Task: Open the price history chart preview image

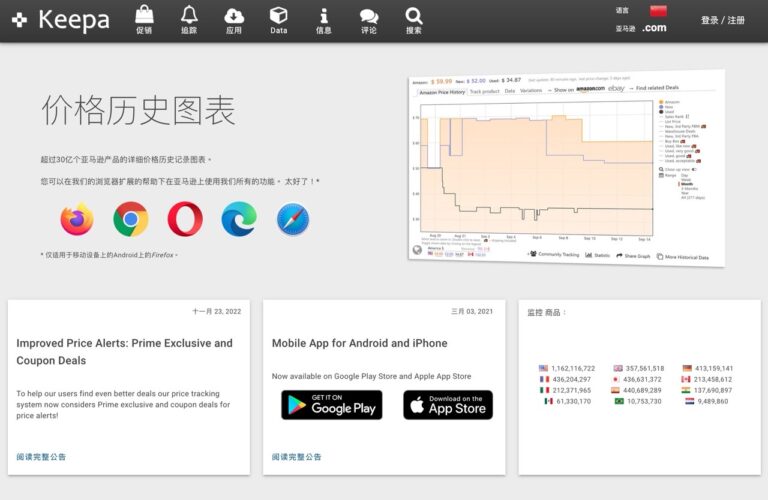Action: point(567,168)
